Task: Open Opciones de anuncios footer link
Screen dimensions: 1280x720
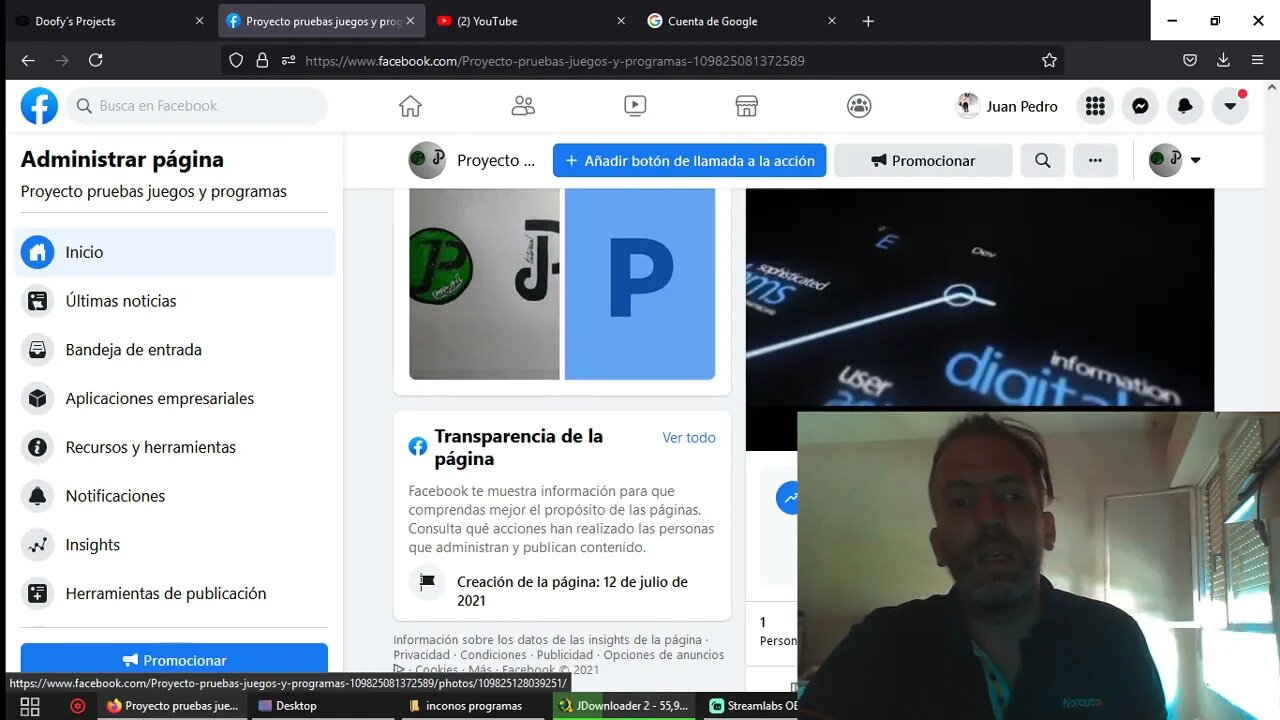Action: pos(664,655)
